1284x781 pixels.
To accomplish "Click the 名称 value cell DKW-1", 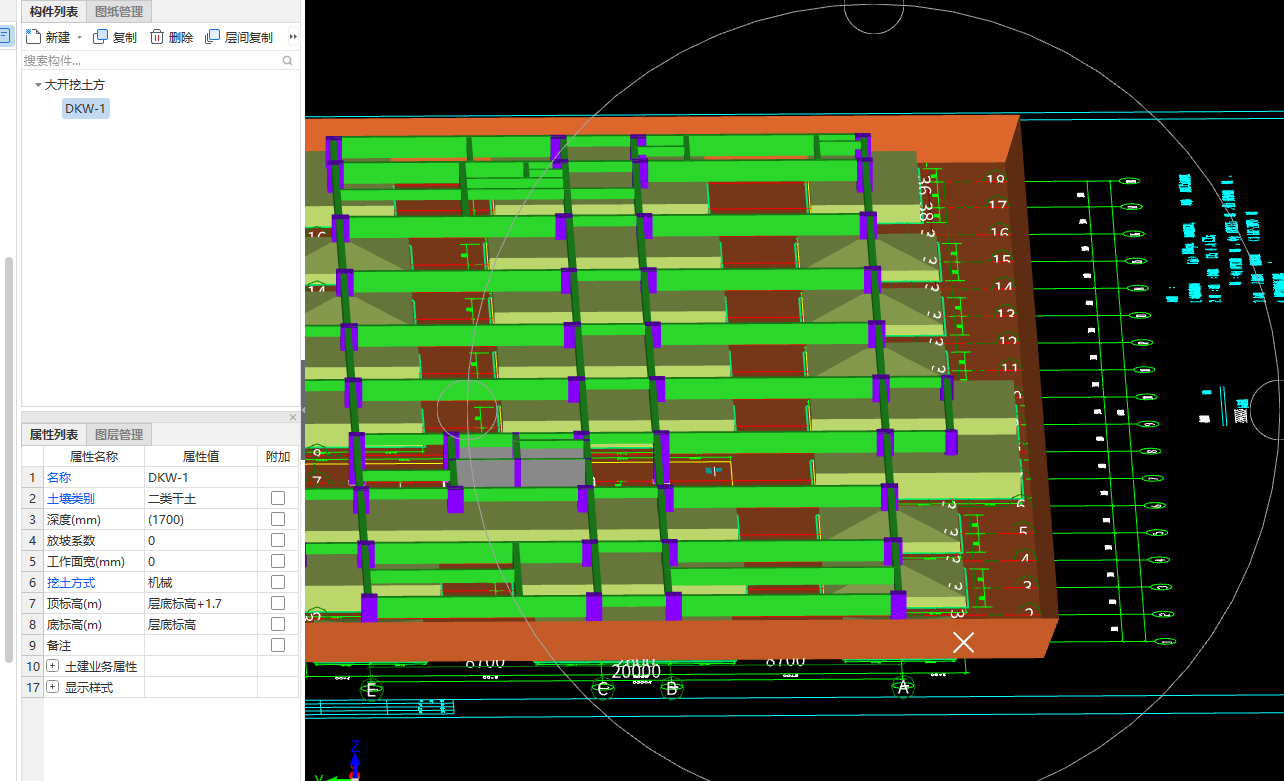I will pyautogui.click(x=201, y=478).
